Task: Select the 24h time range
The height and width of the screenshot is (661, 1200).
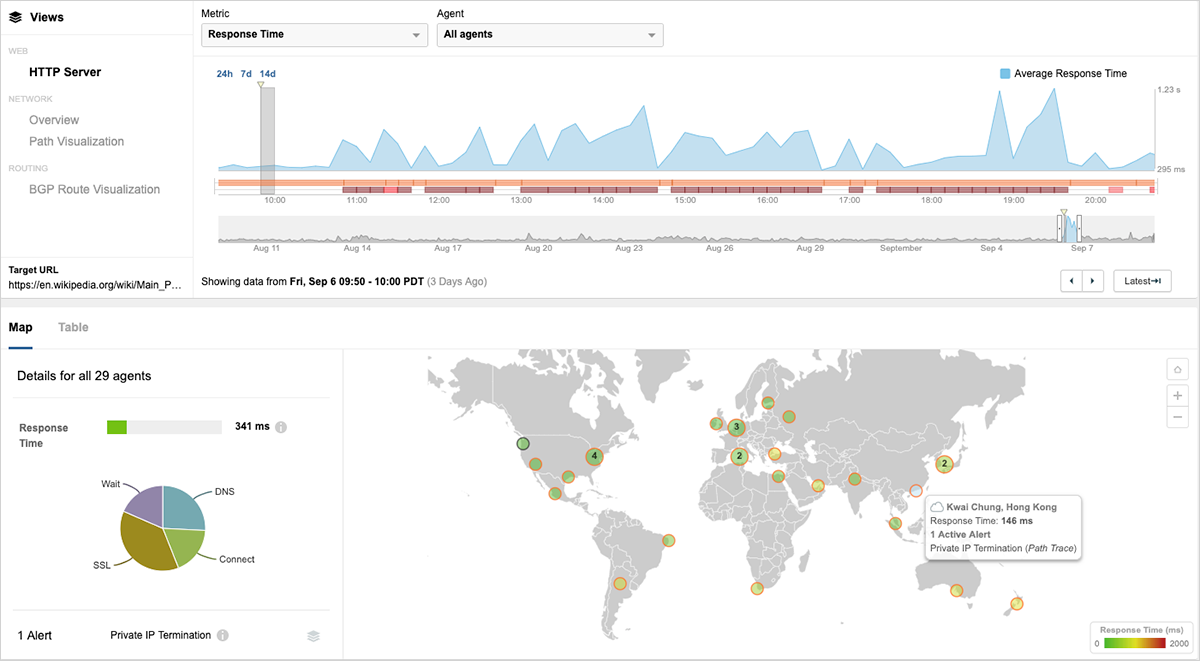Action: (x=224, y=74)
